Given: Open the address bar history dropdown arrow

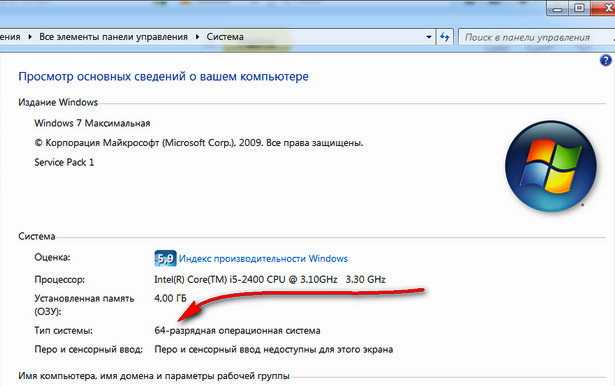Looking at the screenshot, I should click(x=429, y=37).
